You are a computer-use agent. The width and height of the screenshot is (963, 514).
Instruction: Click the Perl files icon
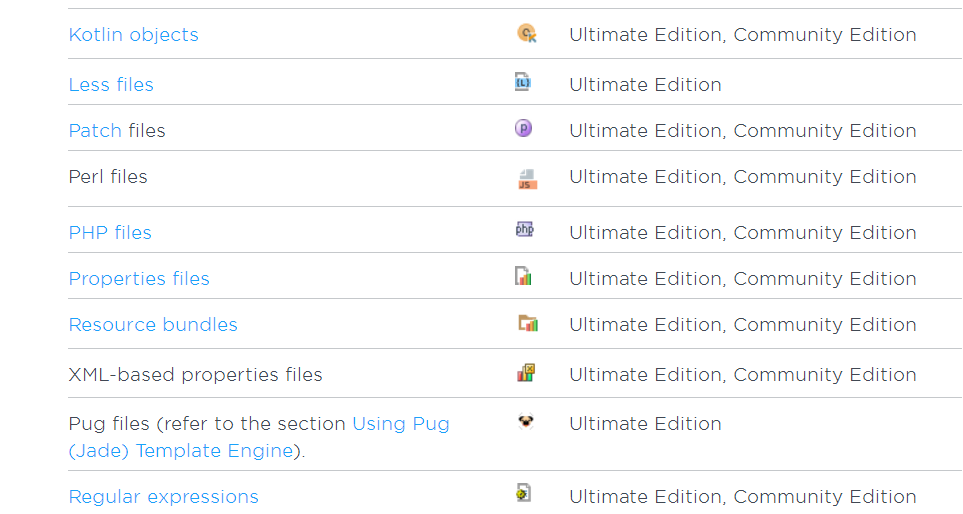(x=527, y=179)
